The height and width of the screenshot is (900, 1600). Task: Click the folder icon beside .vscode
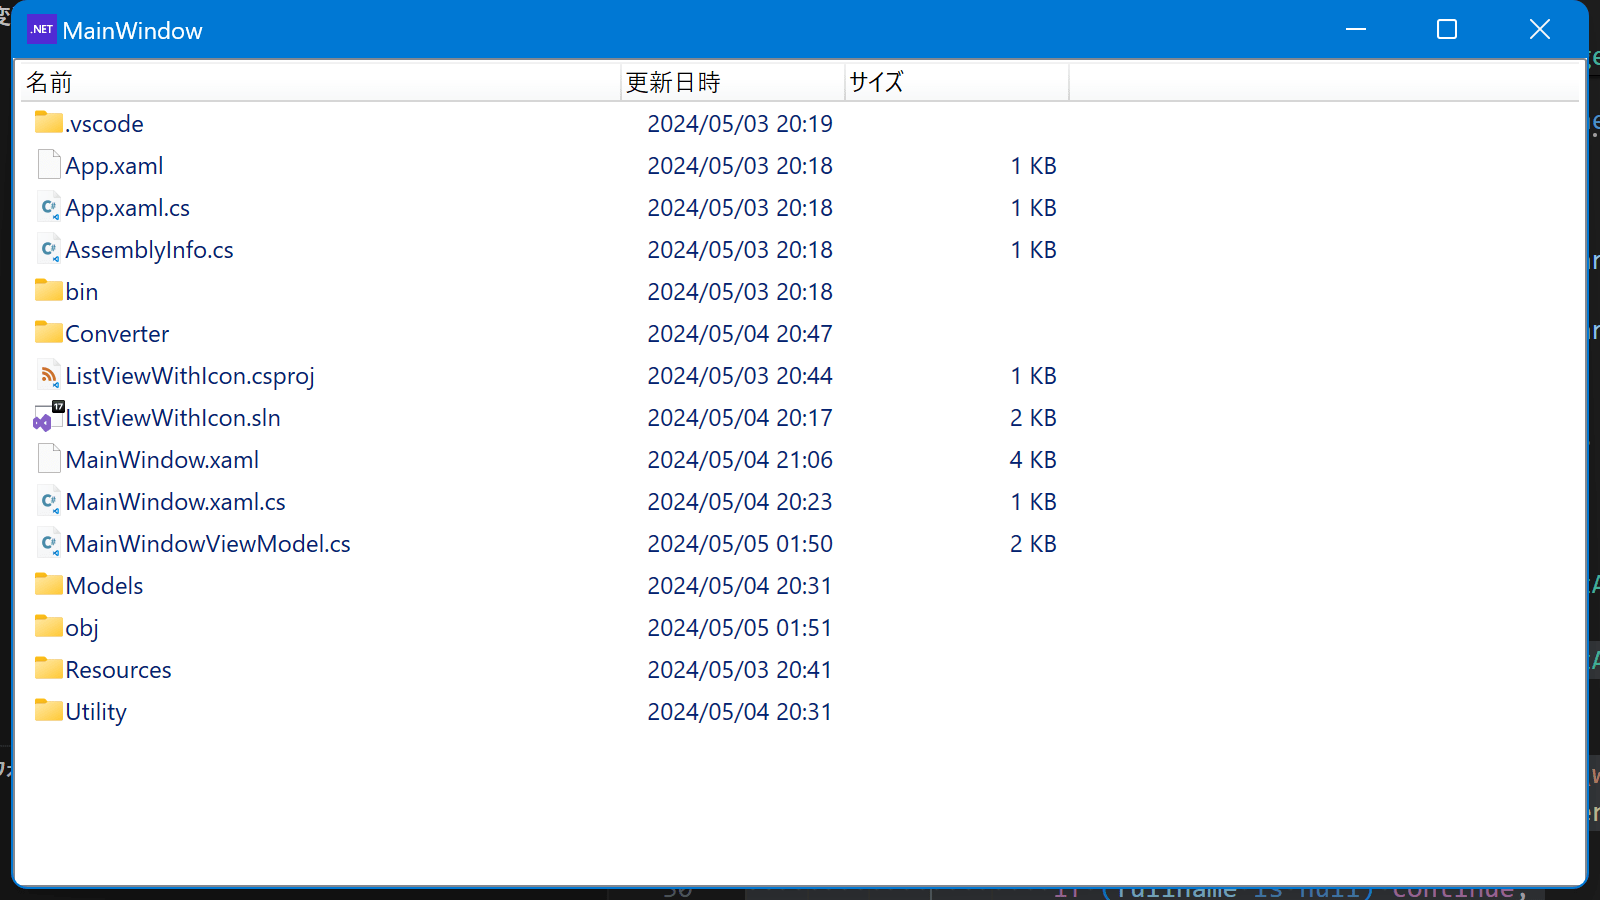point(48,122)
